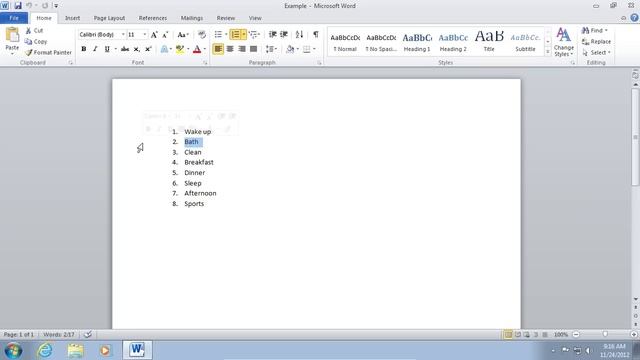Justify the paragraph text

[253, 49]
